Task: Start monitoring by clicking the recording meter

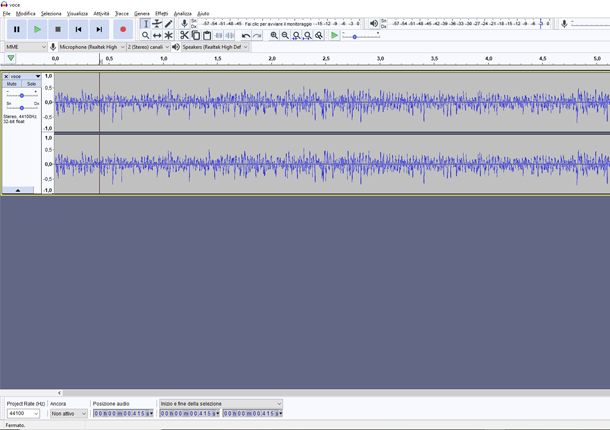Action: point(278,24)
